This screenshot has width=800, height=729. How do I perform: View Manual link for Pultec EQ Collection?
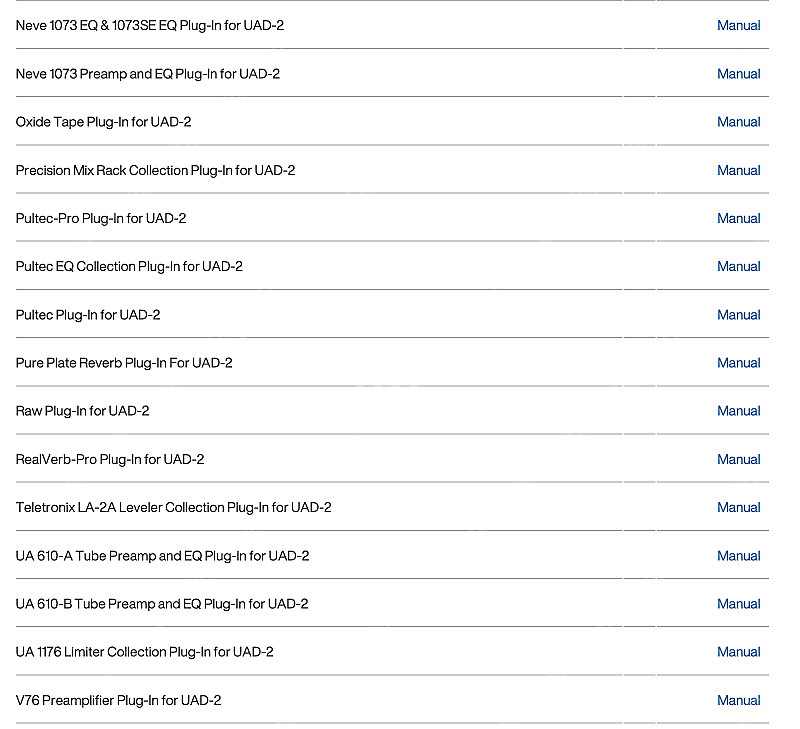tap(738, 266)
